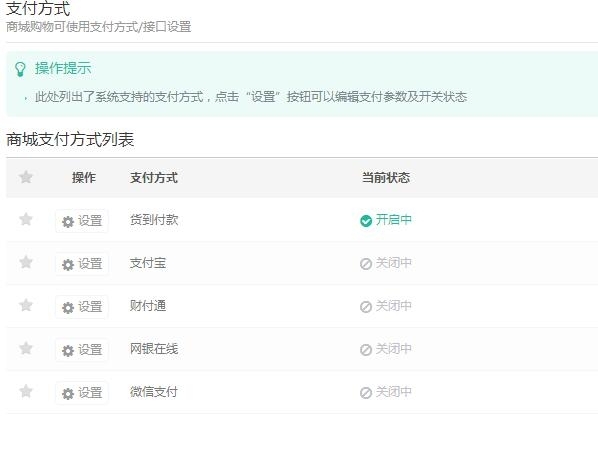Click star icon in 财付通 row
The width and height of the screenshot is (598, 458).
[26, 305]
